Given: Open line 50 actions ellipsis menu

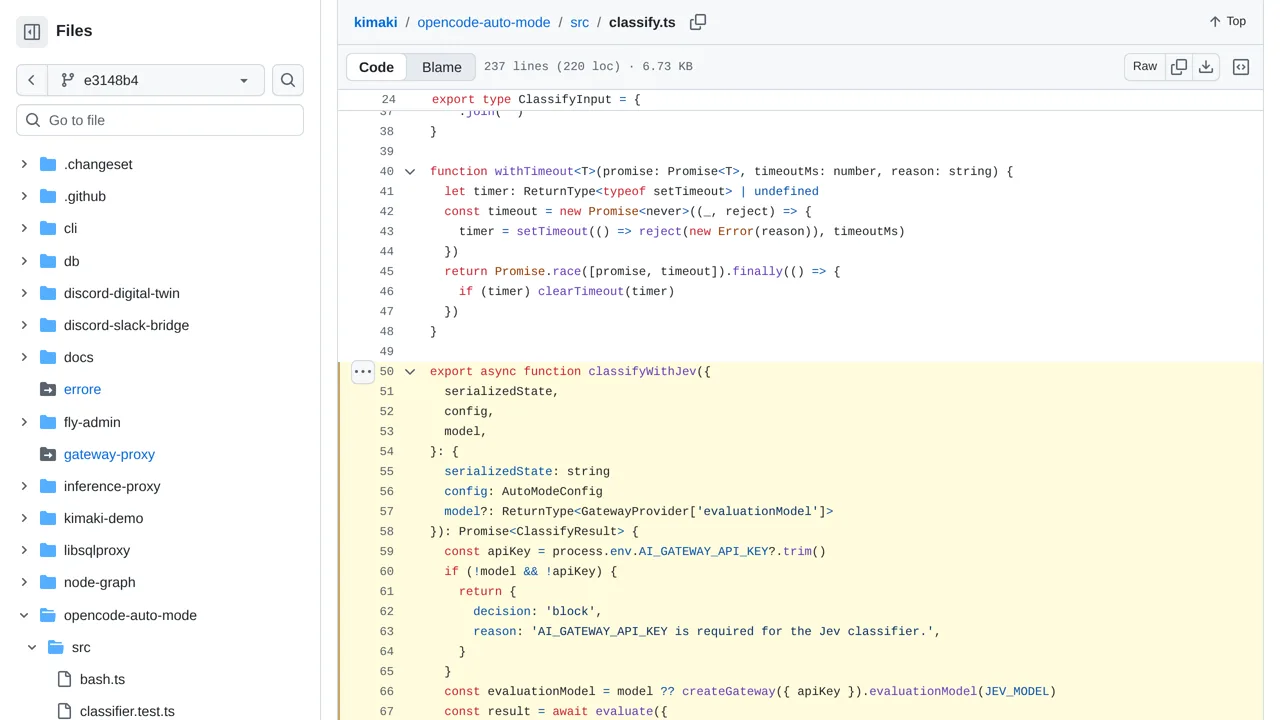Looking at the screenshot, I should point(362,371).
